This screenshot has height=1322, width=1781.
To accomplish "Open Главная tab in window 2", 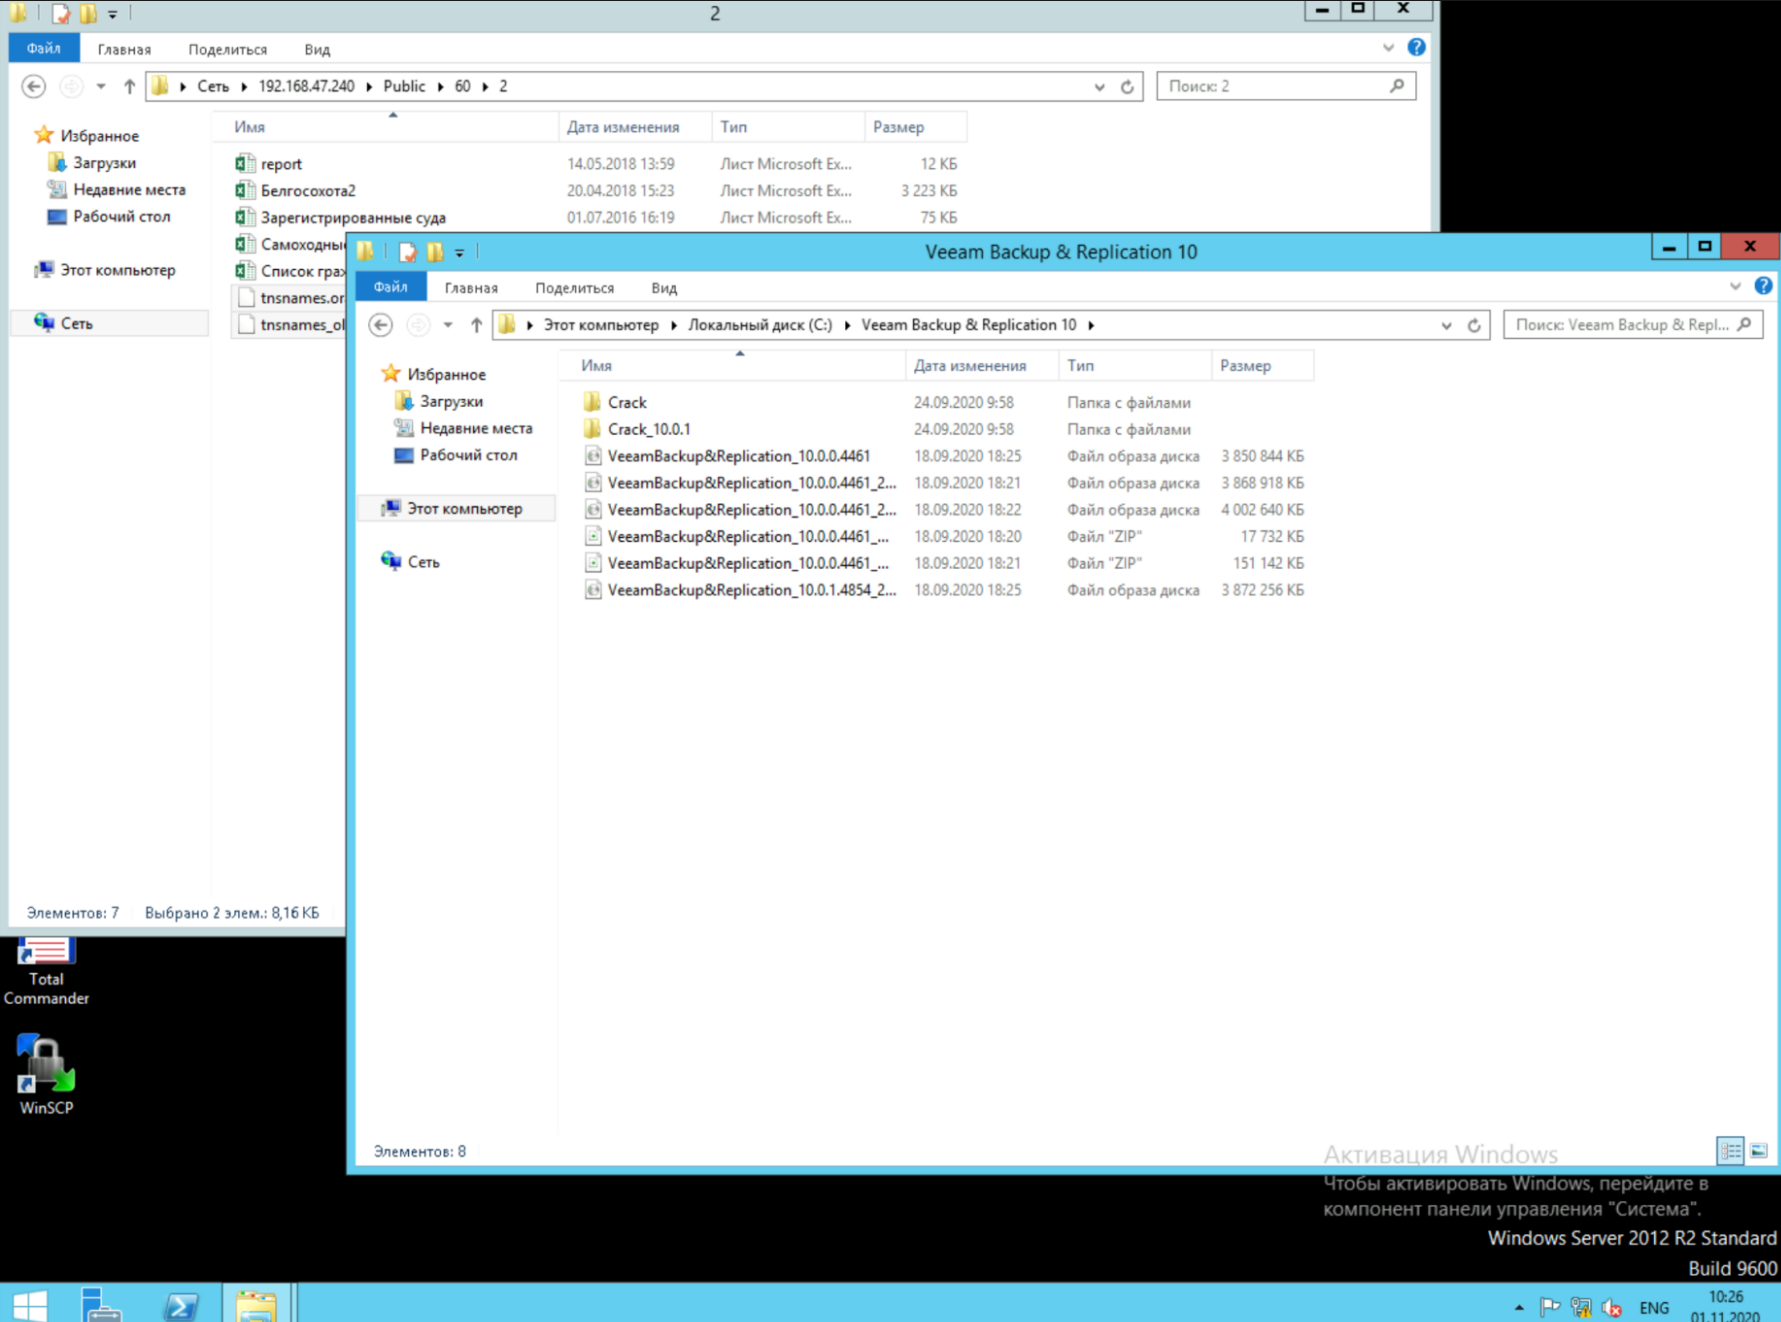I will pos(124,49).
